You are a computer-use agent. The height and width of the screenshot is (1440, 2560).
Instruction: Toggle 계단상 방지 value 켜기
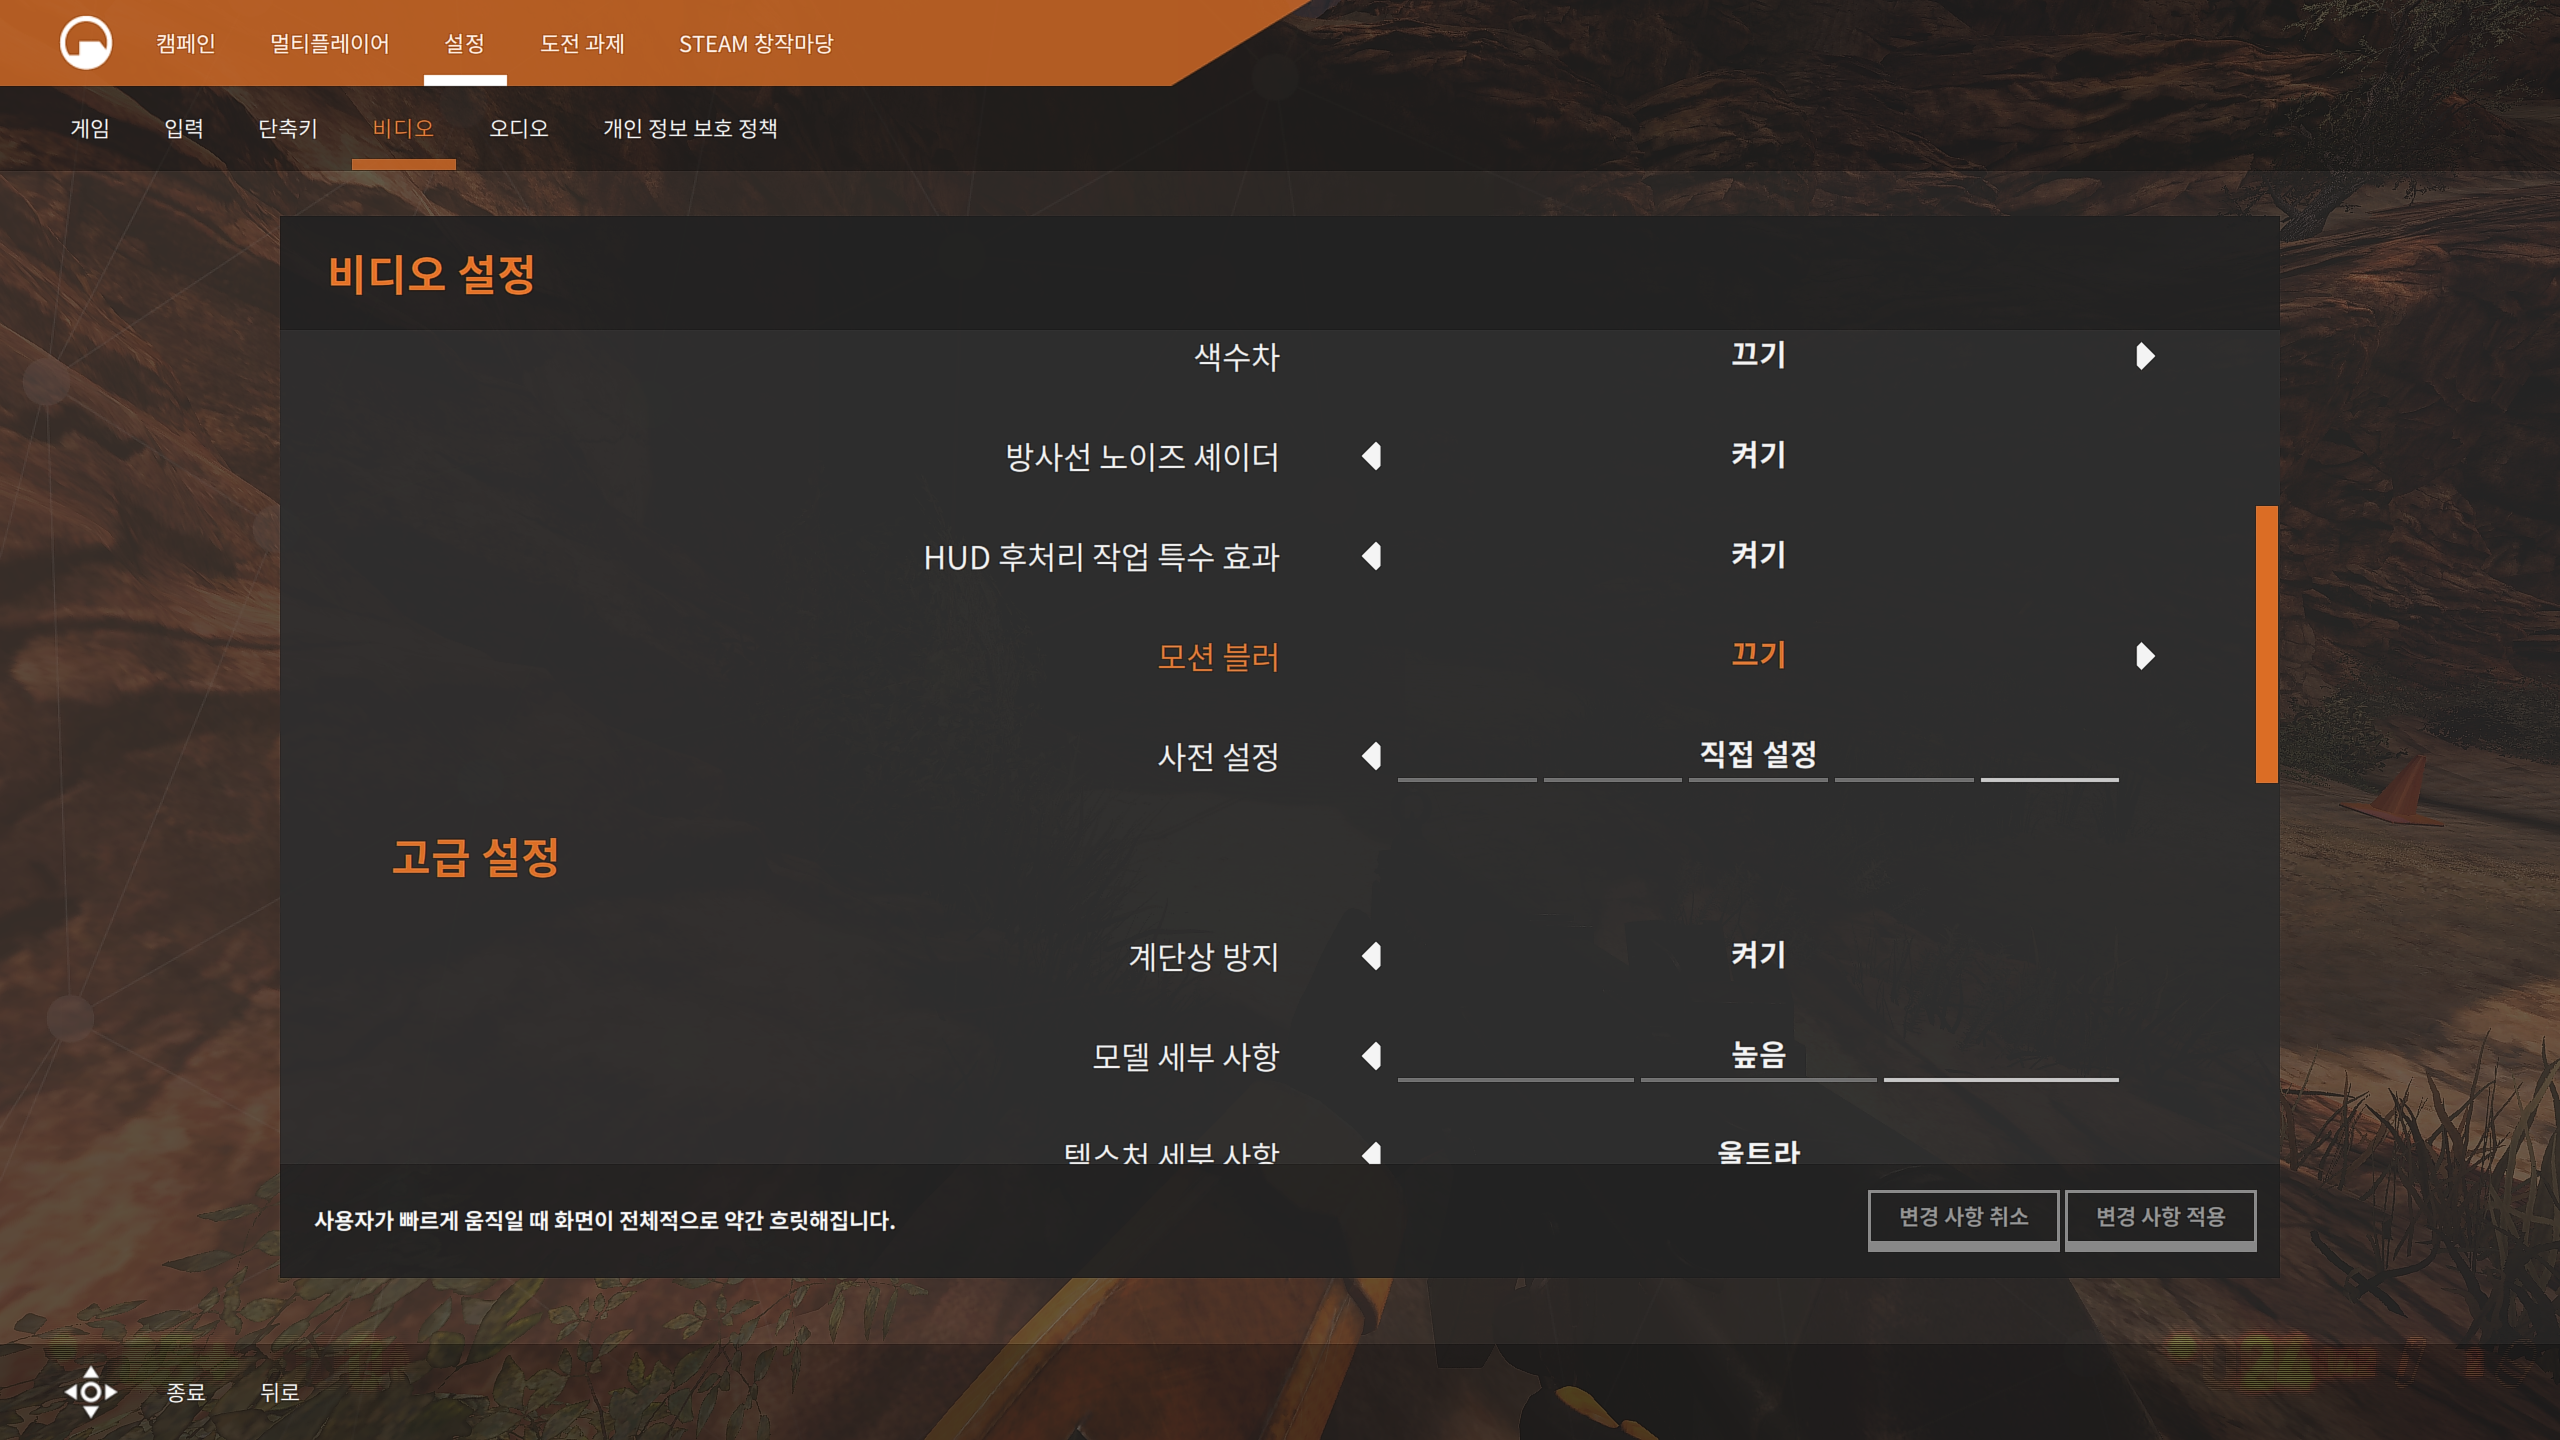pyautogui.click(x=1758, y=955)
